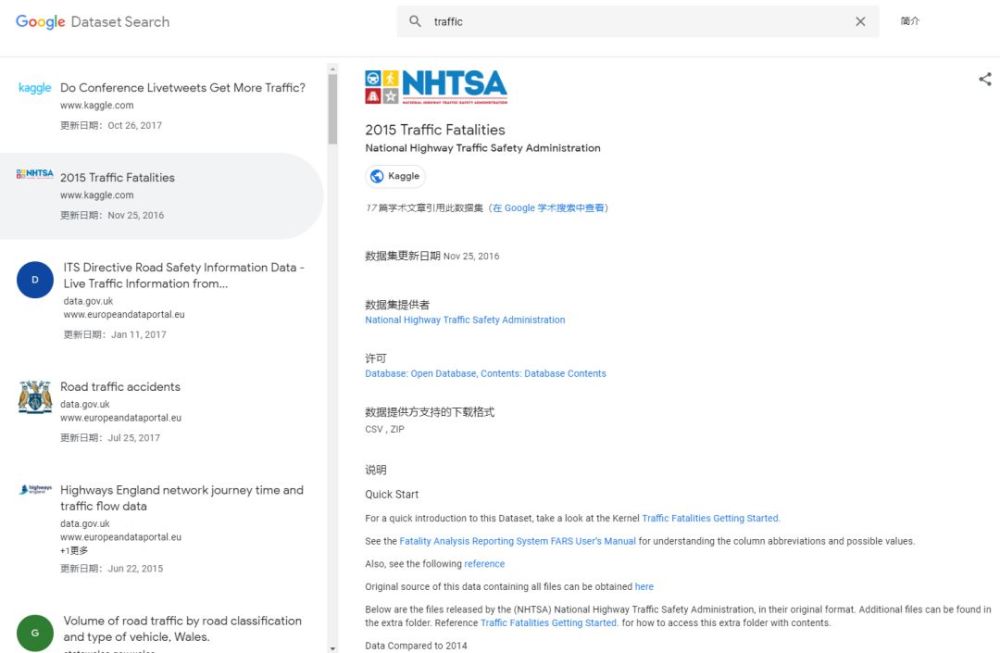Click www.europeandataportal.eu under Road traffic accidents
Screen dimensions: 1000x653
coord(121,418)
